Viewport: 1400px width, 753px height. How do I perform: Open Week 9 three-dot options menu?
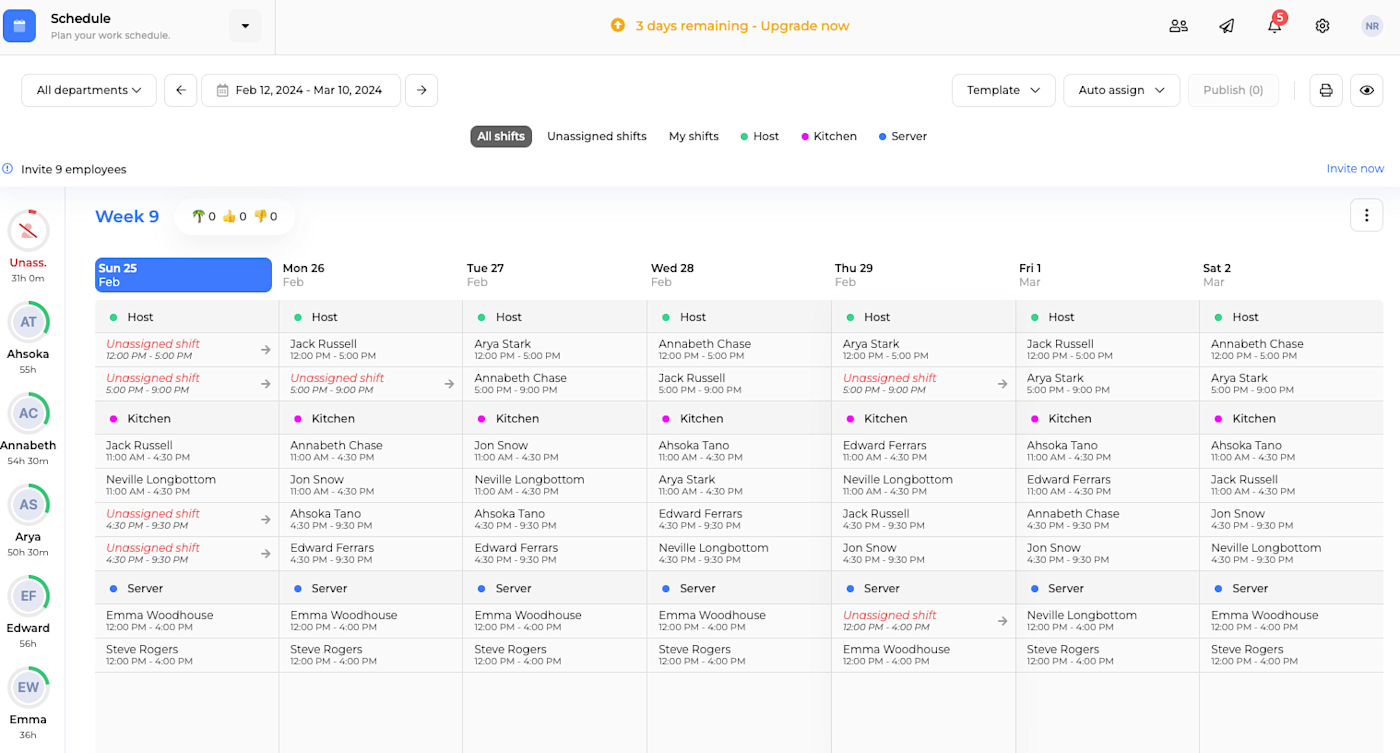point(1366,215)
